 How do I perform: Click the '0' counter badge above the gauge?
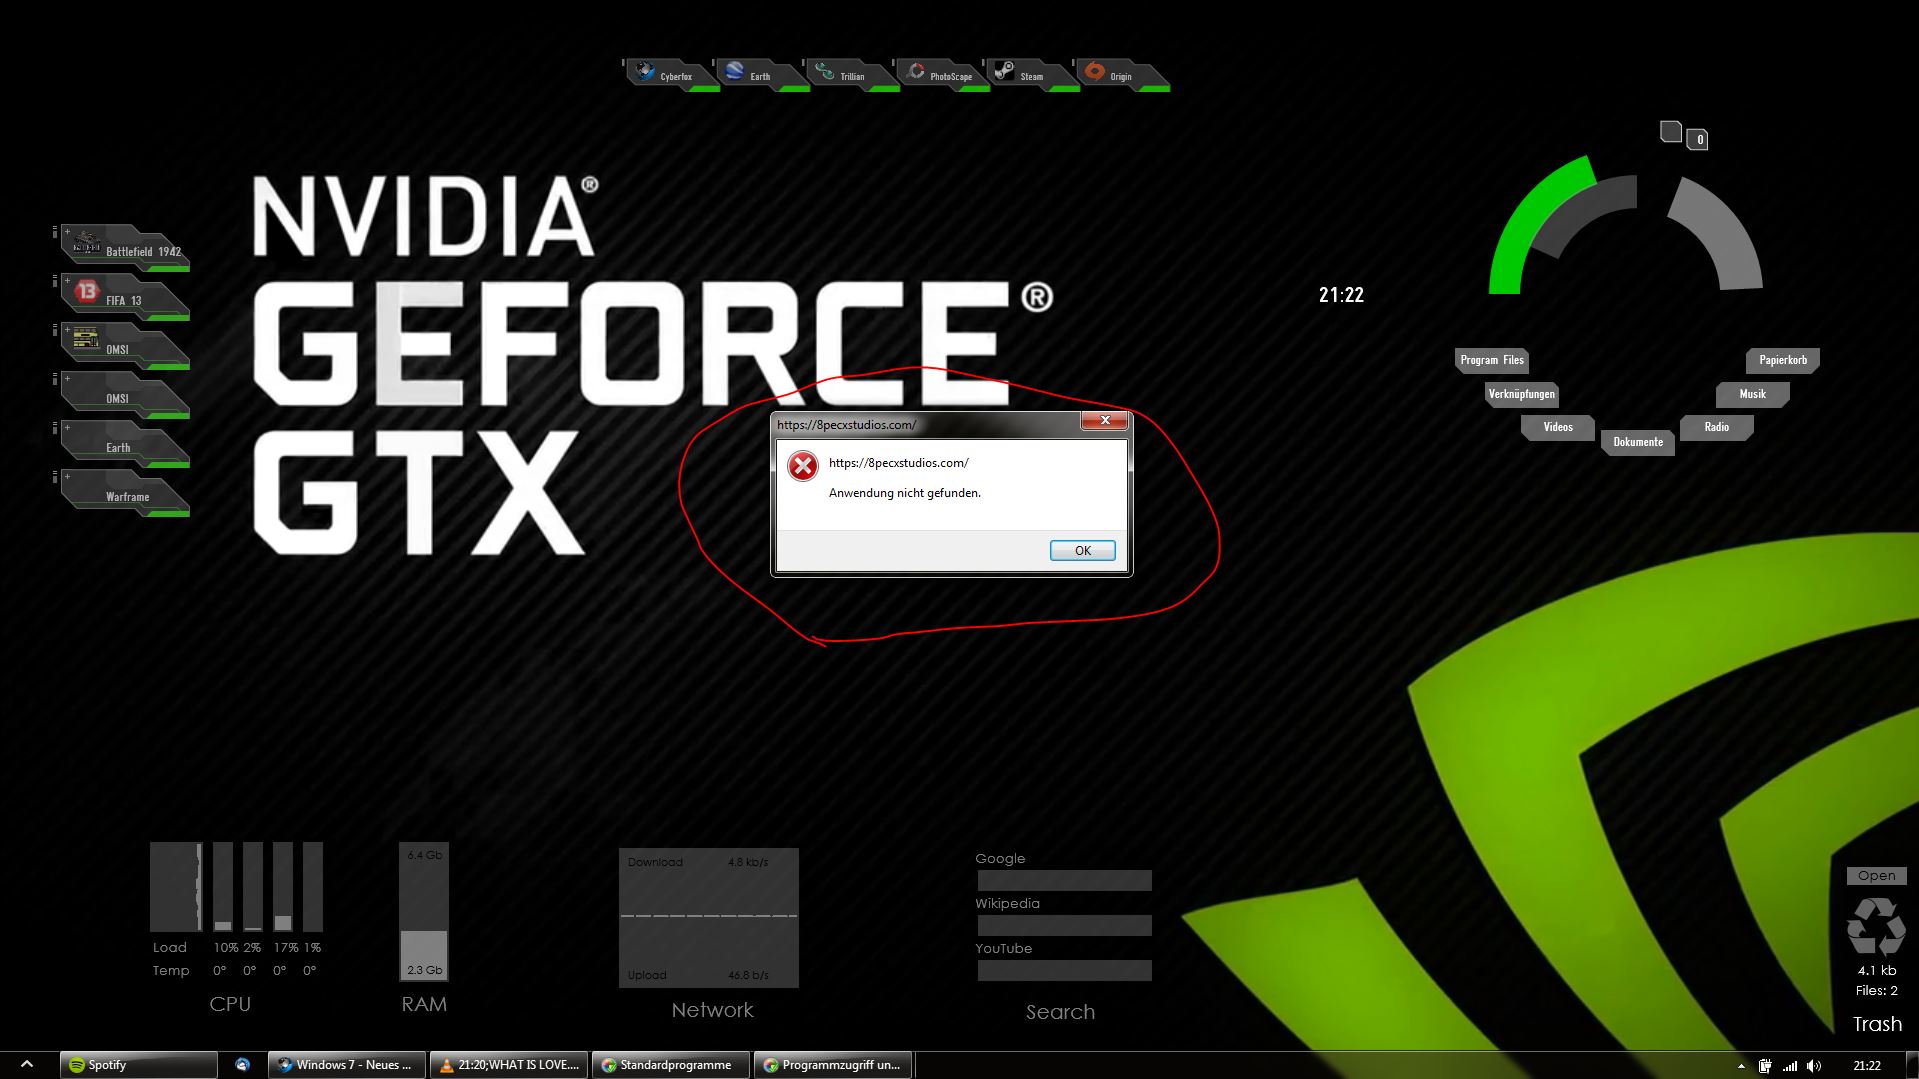pos(1698,140)
